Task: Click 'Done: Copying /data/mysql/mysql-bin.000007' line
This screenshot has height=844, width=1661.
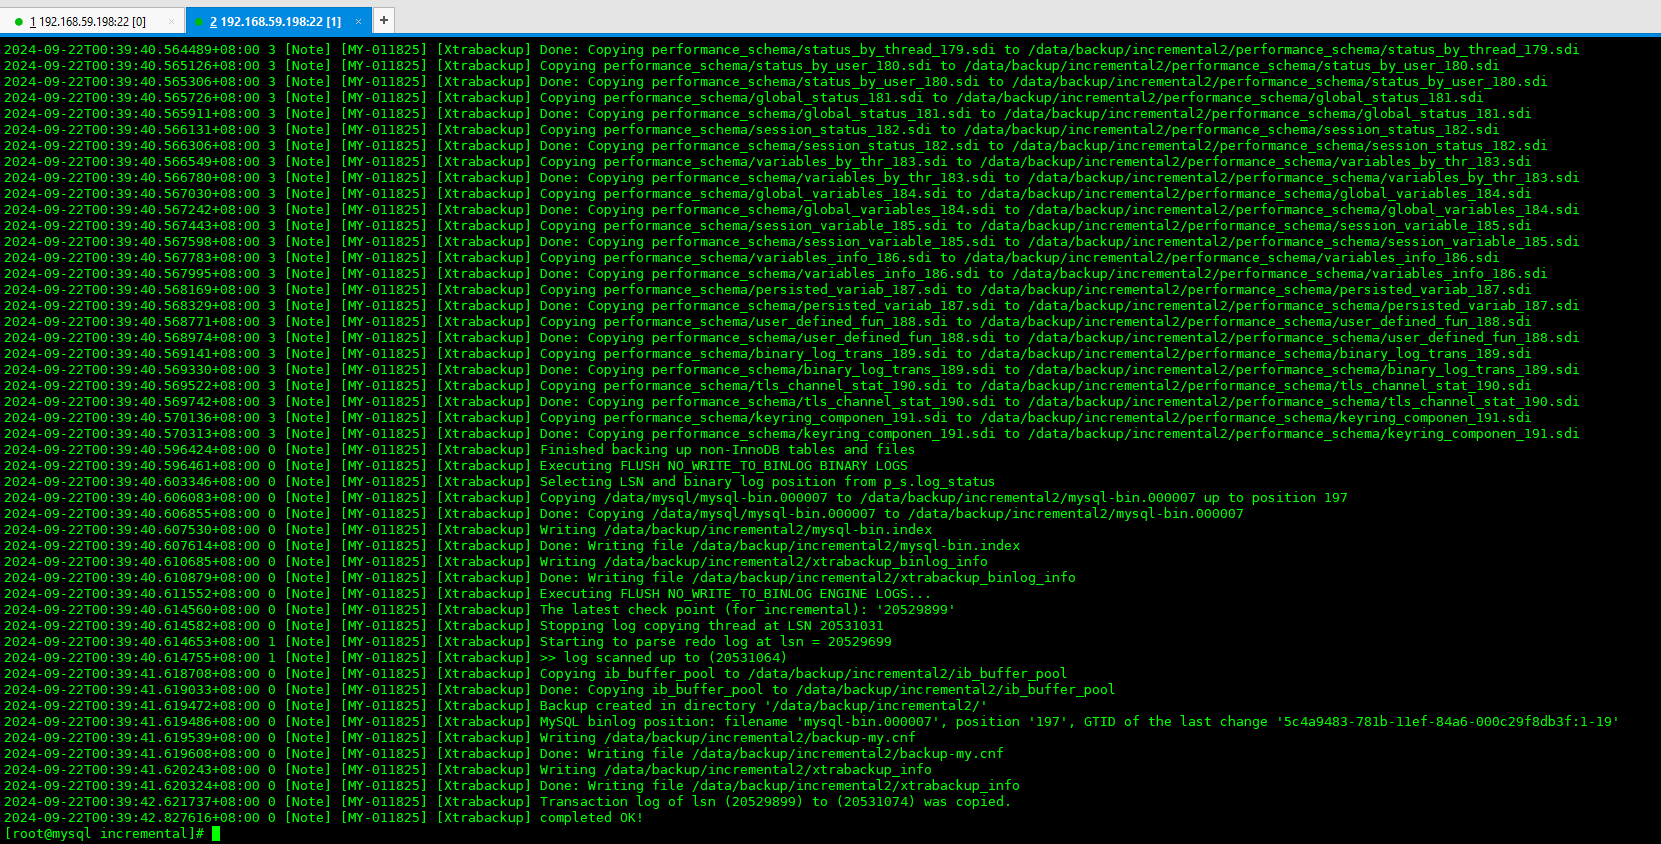Action: pos(624,514)
